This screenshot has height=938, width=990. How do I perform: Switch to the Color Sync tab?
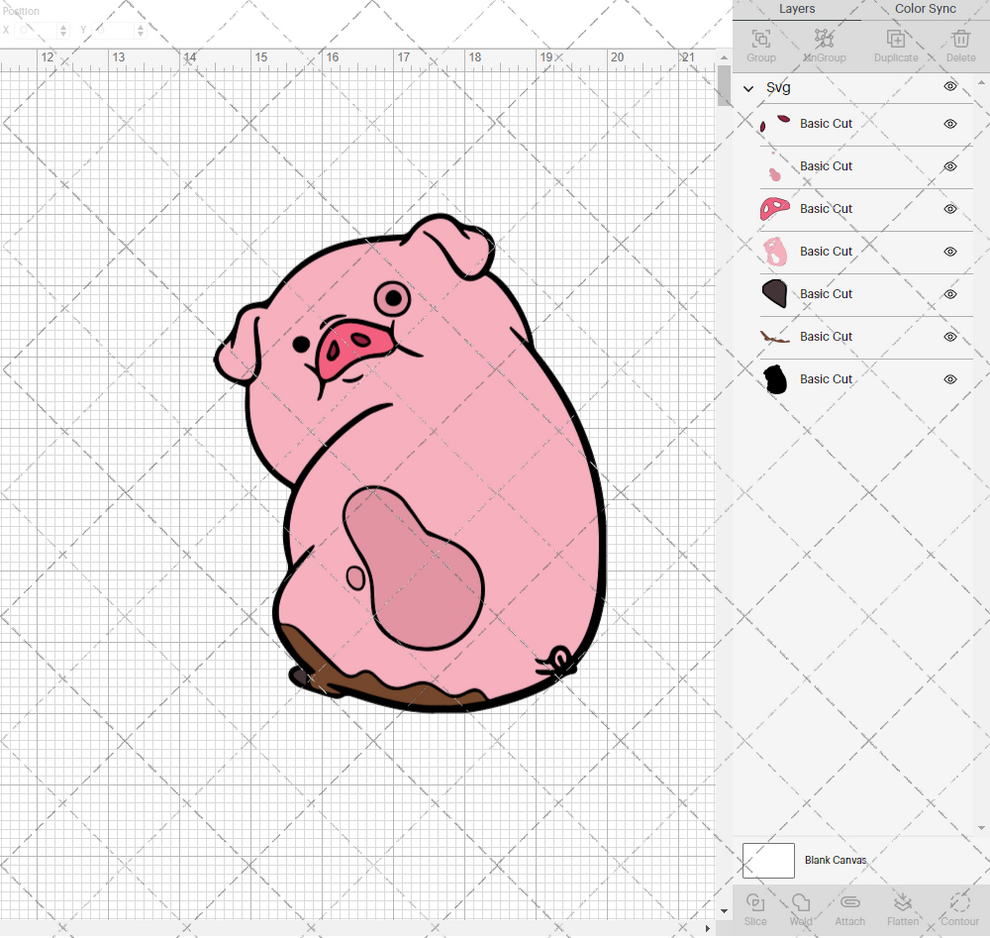click(x=924, y=9)
